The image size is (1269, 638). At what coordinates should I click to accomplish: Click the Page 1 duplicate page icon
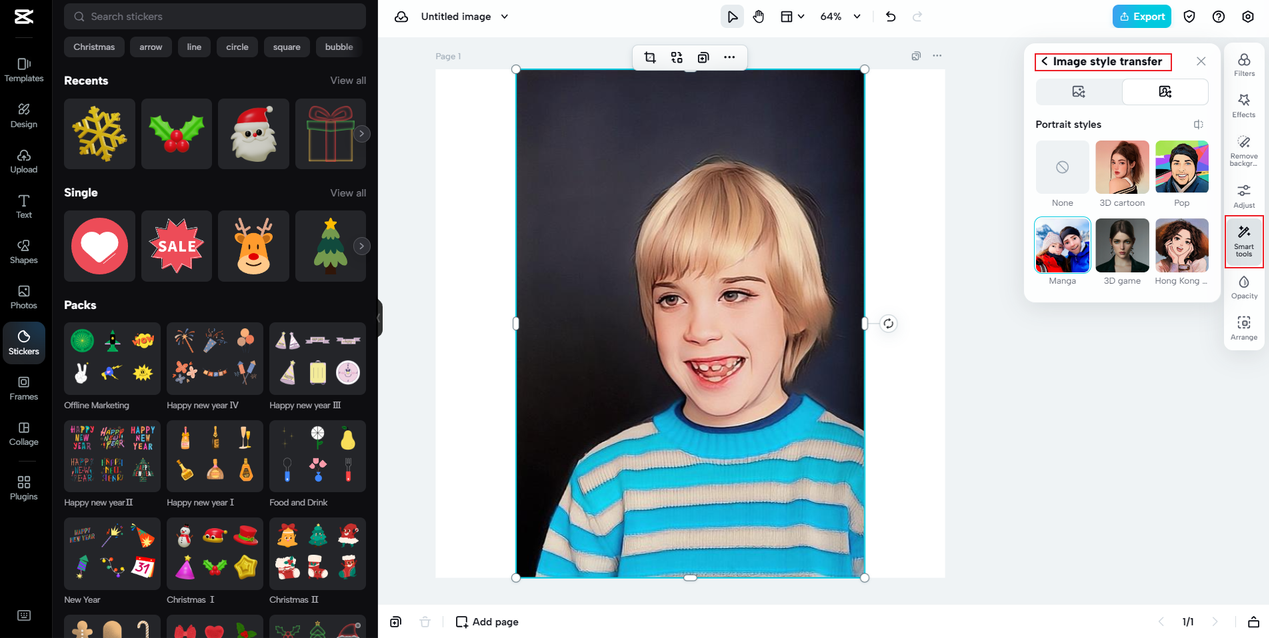(916, 56)
